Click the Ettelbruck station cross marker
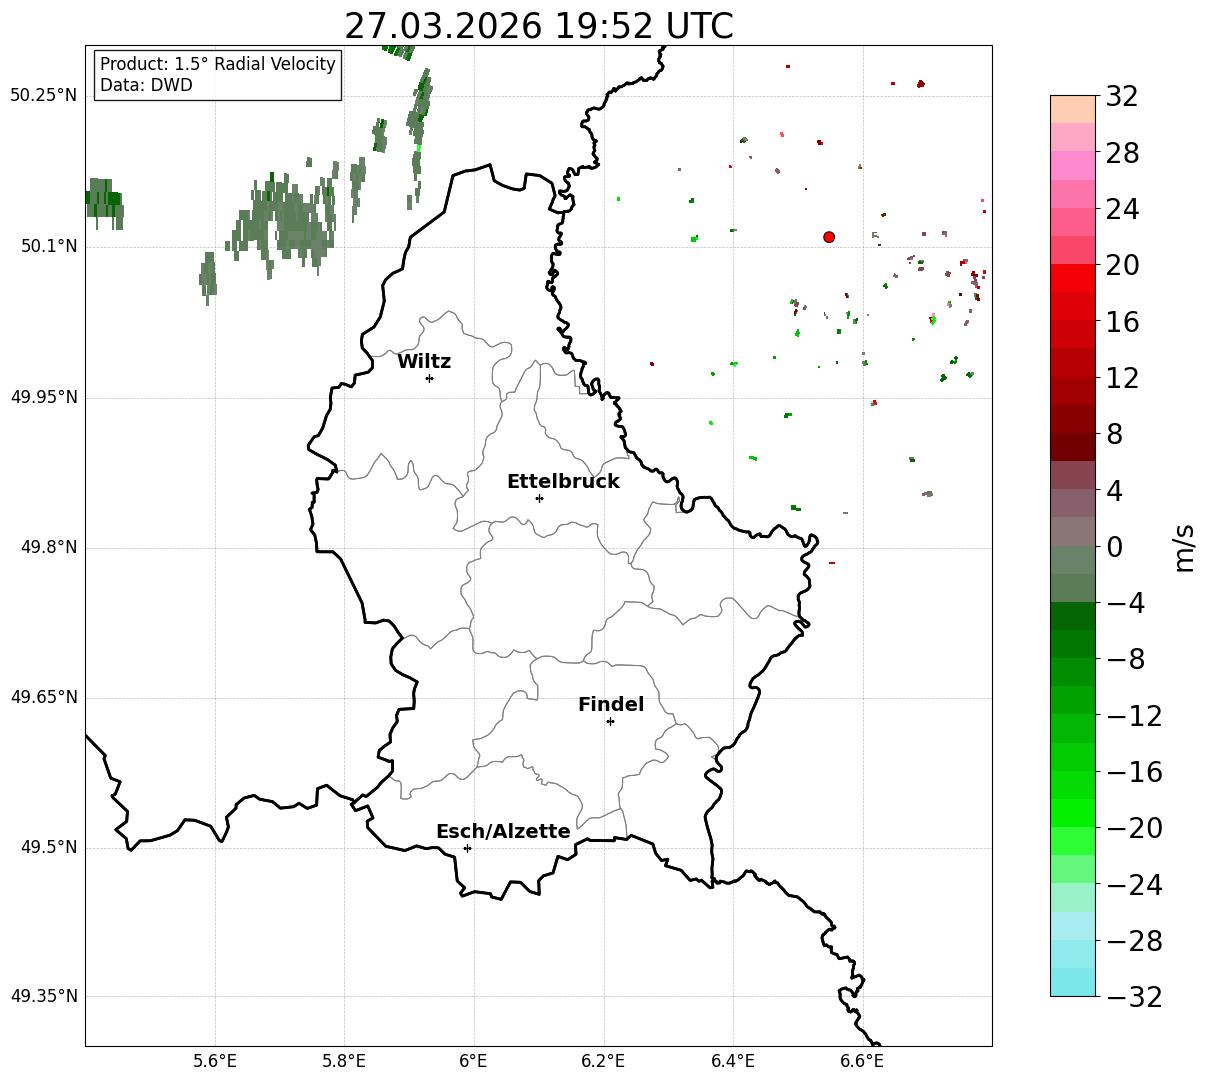Image resolution: width=1207 pixels, height=1081 pixels. pos(539,498)
